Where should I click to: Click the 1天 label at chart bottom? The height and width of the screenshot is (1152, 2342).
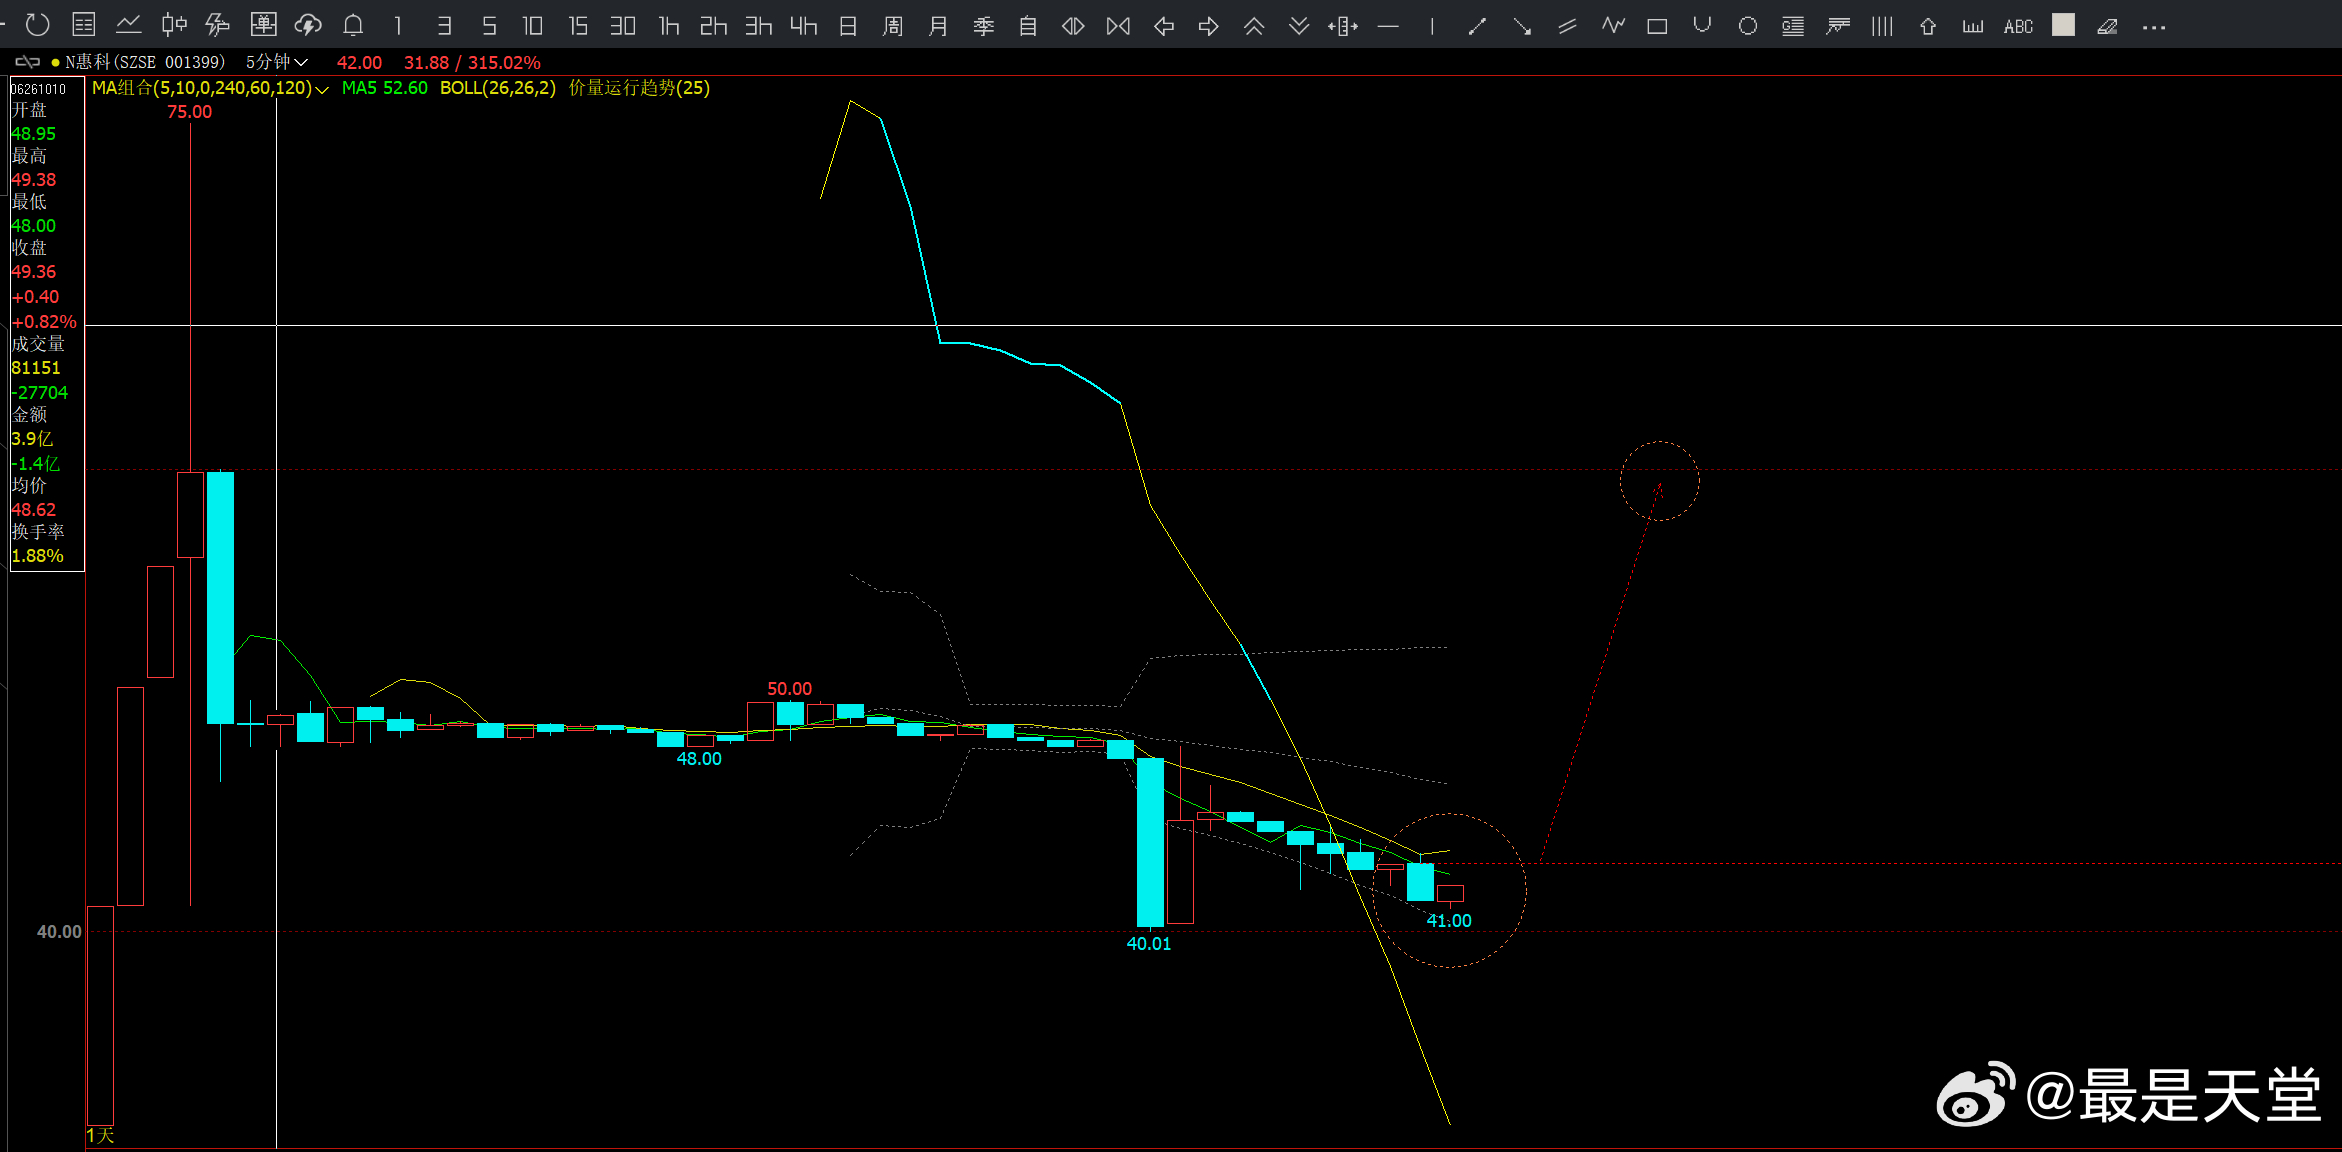(100, 1136)
